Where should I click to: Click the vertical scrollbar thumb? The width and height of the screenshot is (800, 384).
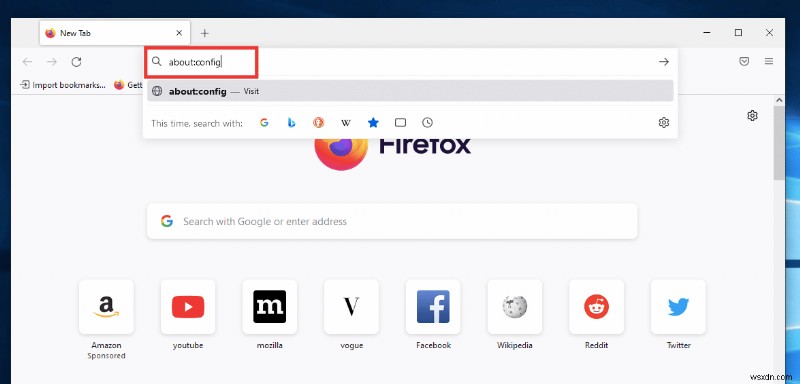[x=779, y=143]
